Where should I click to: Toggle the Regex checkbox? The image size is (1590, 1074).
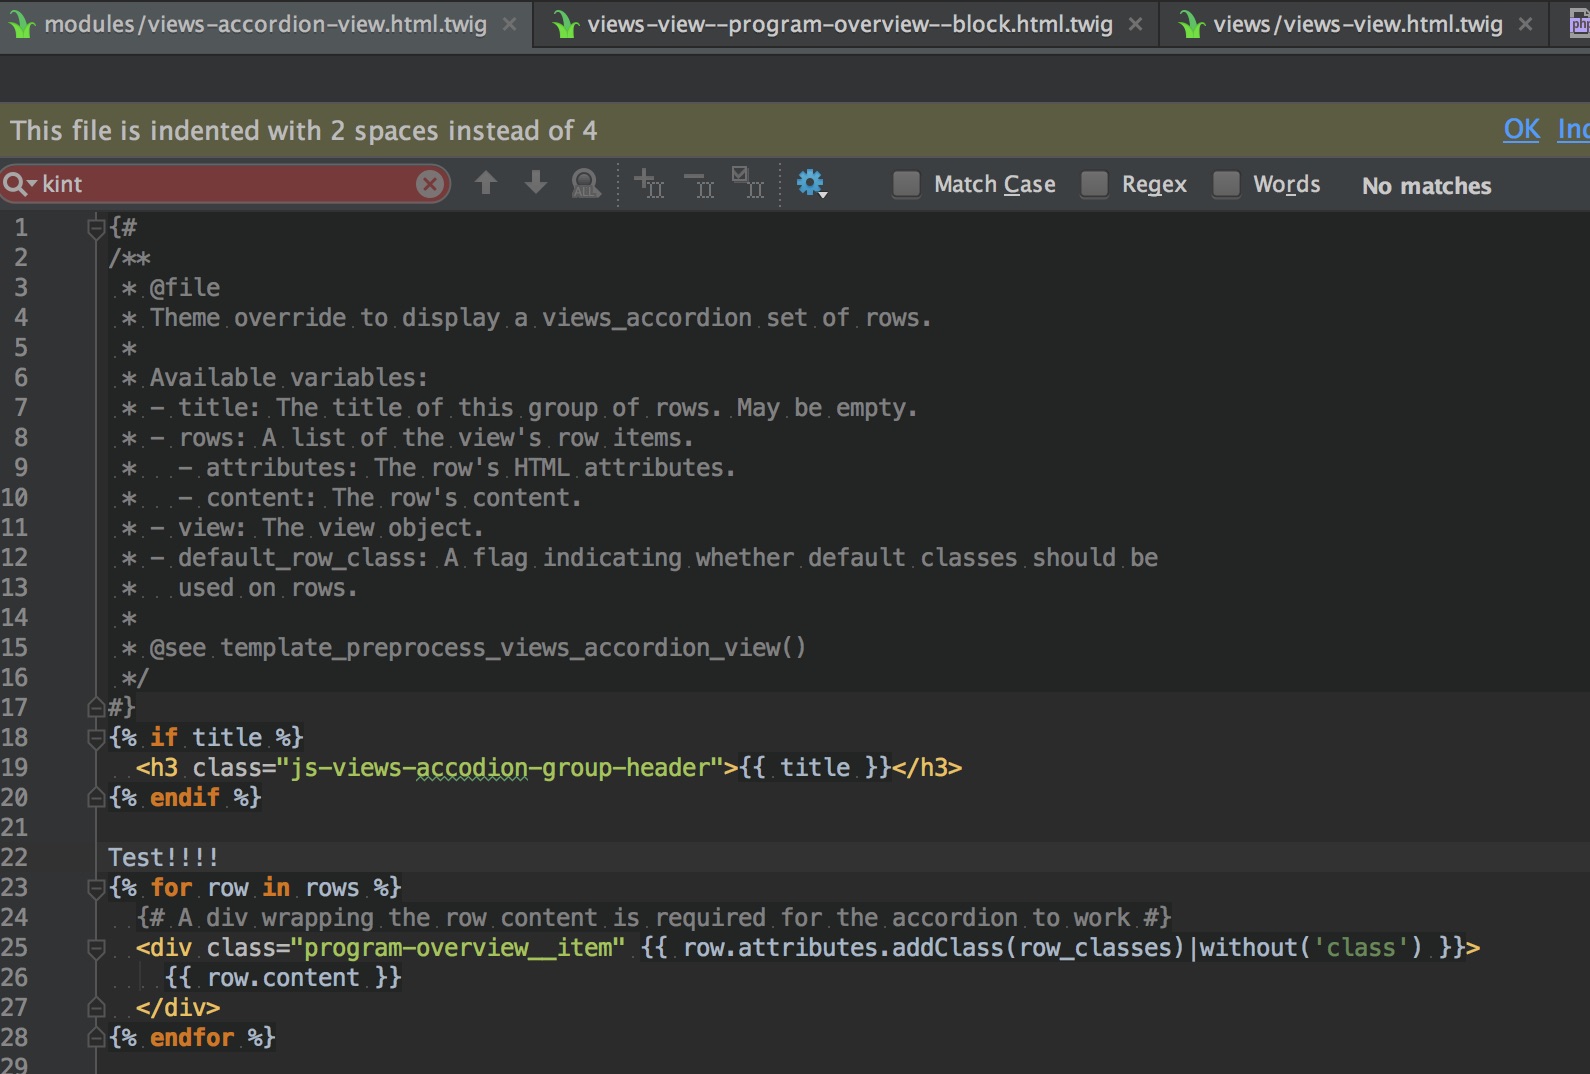click(x=1095, y=184)
